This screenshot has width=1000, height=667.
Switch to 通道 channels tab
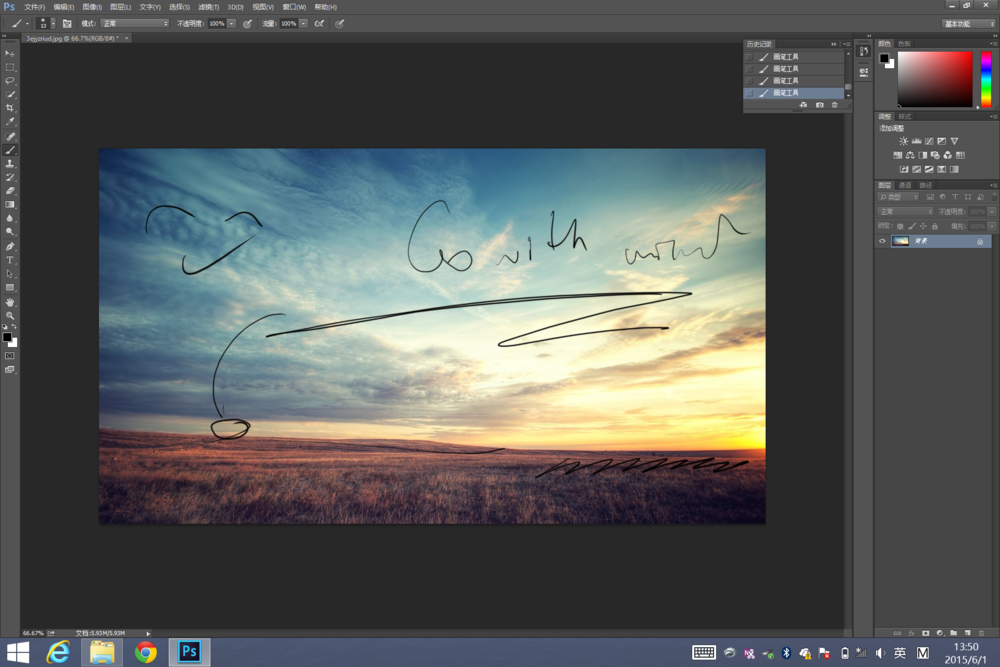905,185
